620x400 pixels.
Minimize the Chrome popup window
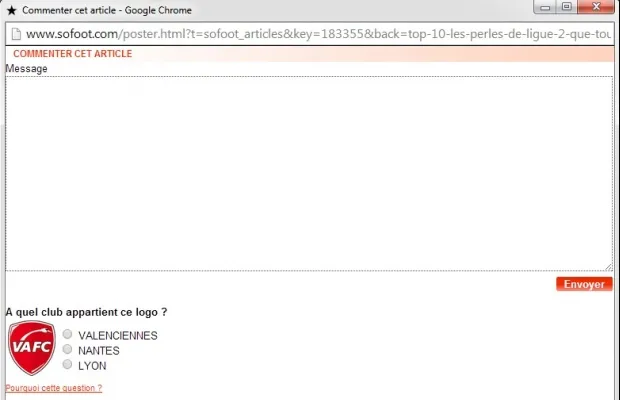point(545,7)
